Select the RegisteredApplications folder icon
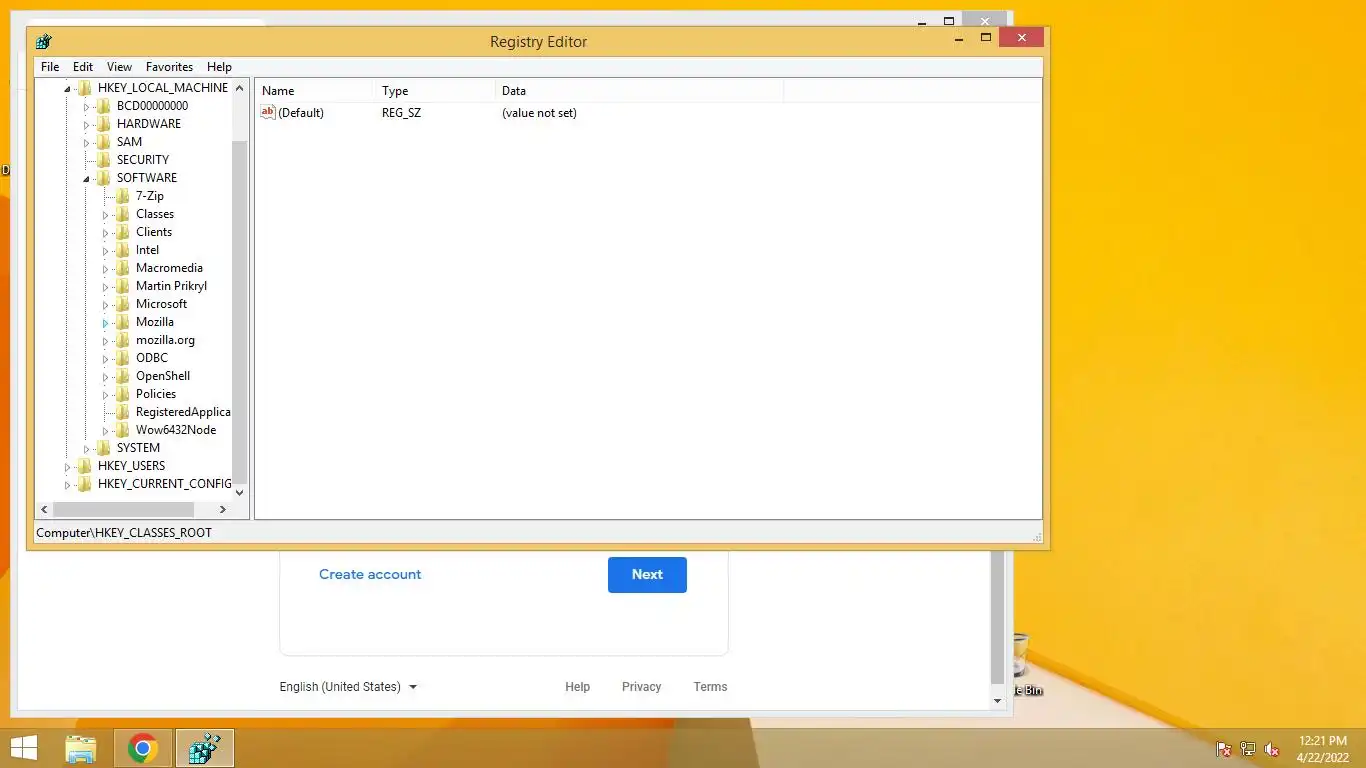Screen dimensions: 1366x768 pos(122,412)
